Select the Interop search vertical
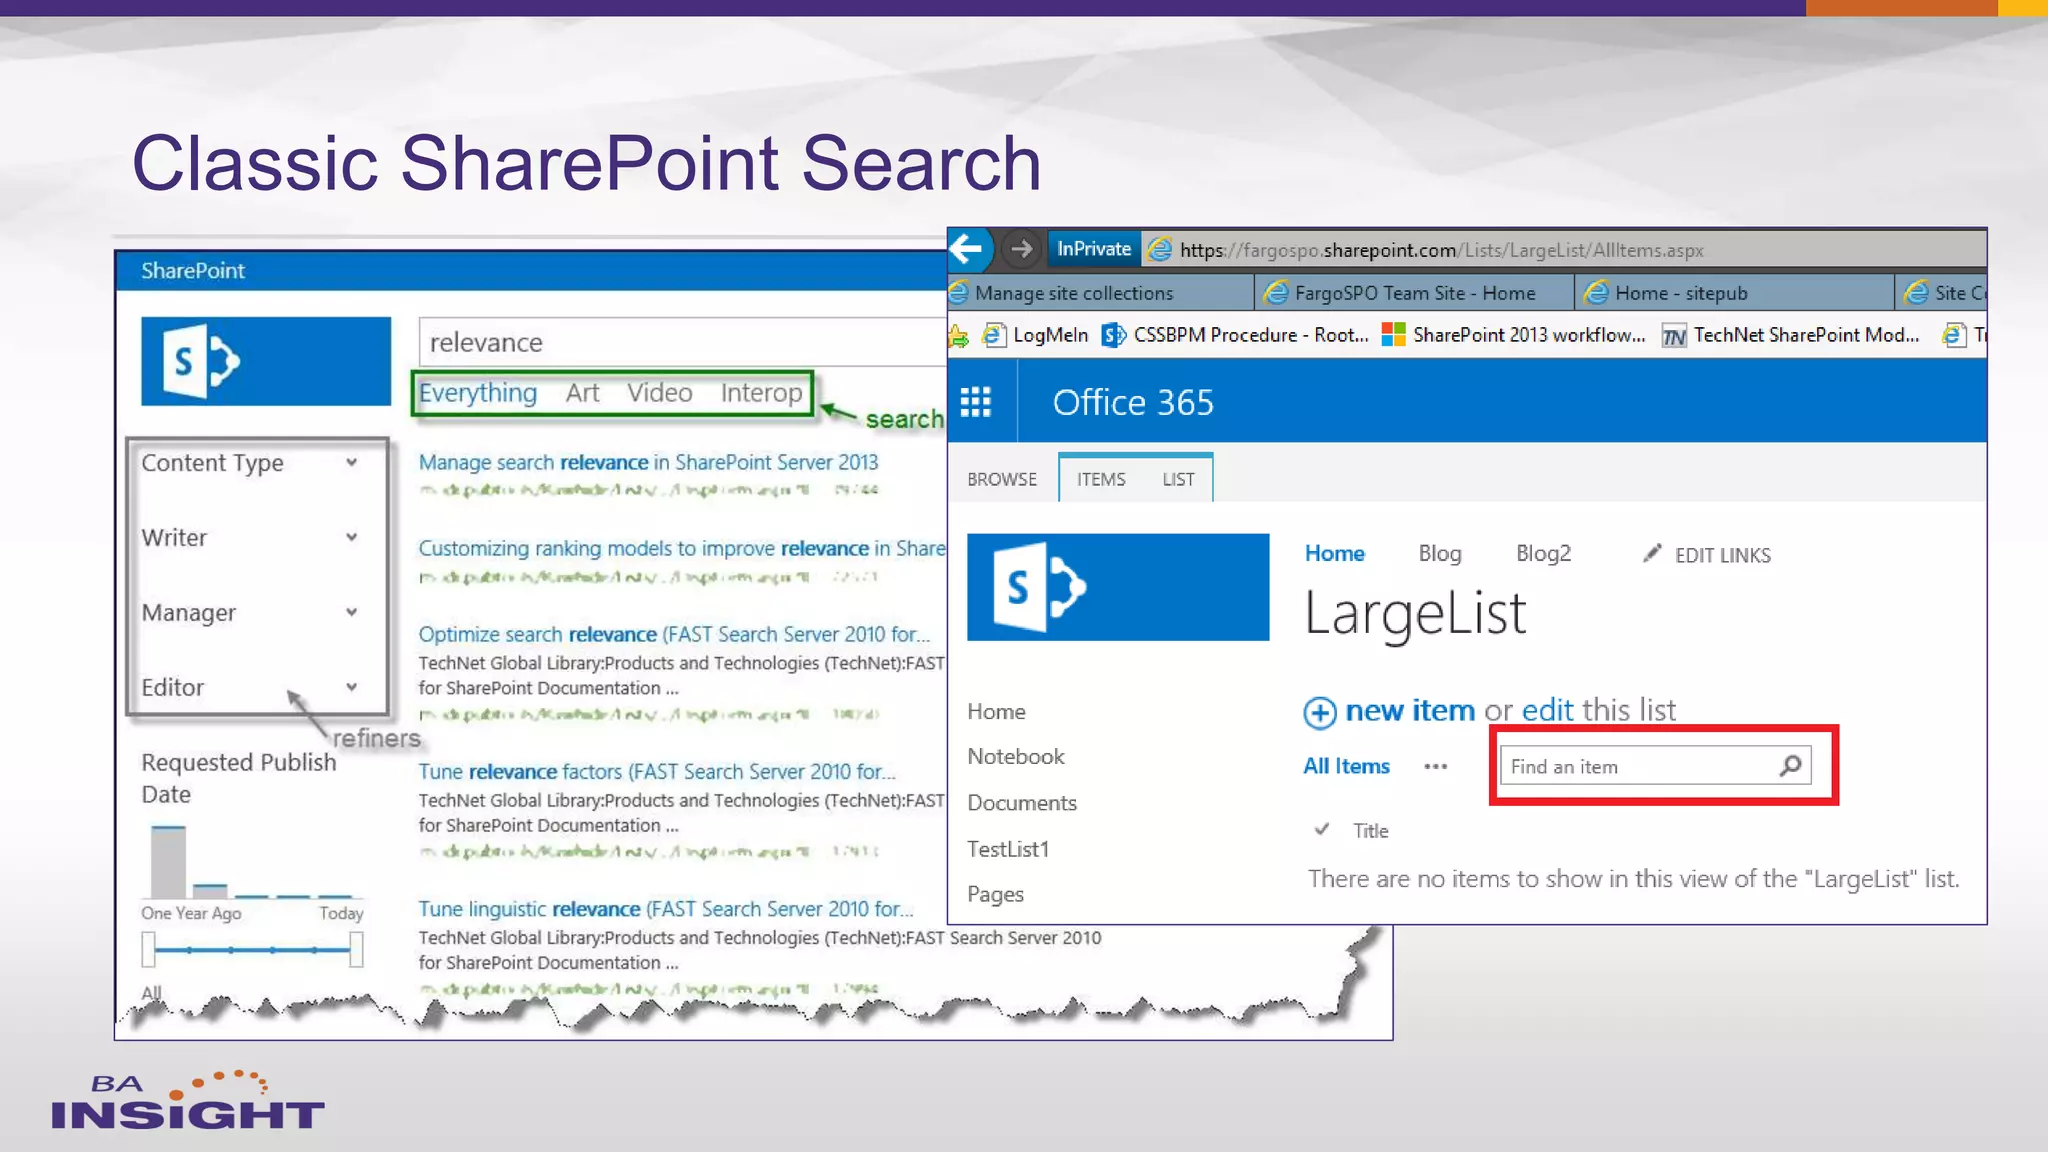Screen dimensions: 2048x1152 pyautogui.click(x=761, y=393)
